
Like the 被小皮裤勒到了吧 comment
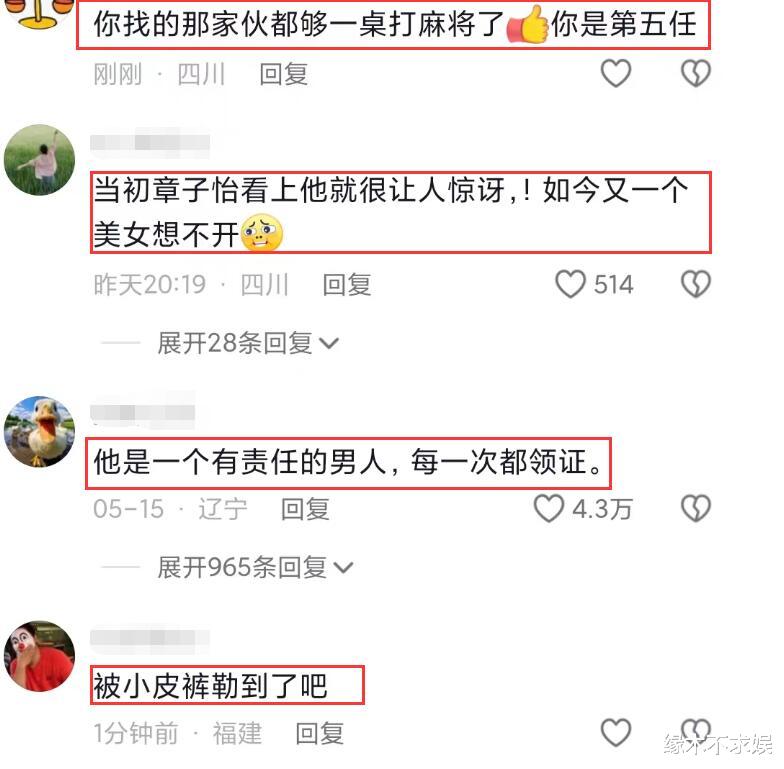click(616, 732)
